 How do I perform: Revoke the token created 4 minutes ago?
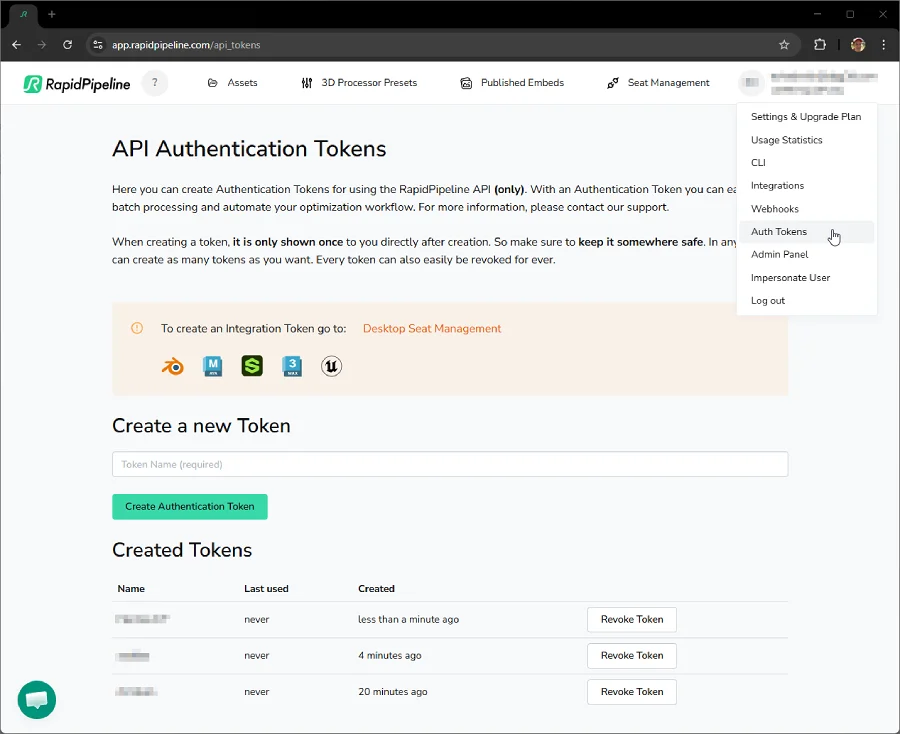[x=631, y=655]
